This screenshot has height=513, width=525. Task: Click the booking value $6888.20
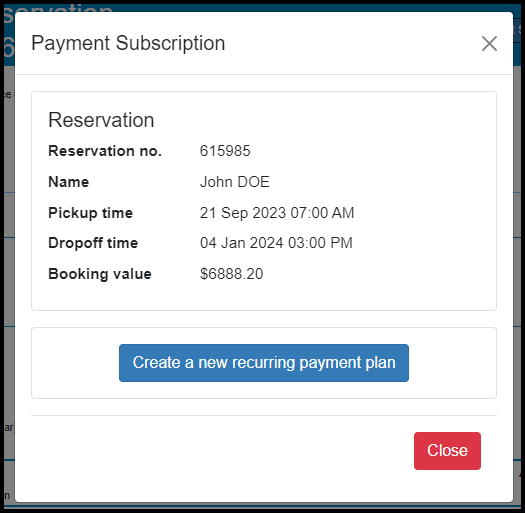pos(231,274)
